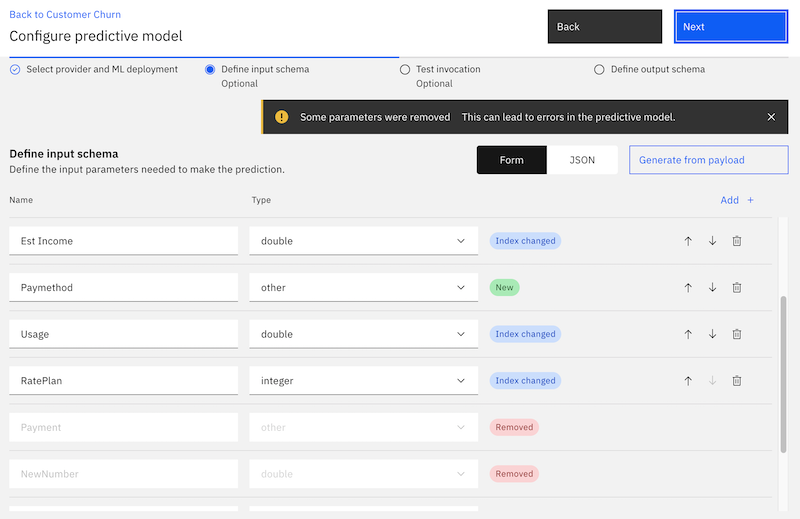
Task: Open type dropdown for Est Income
Action: (x=363, y=241)
